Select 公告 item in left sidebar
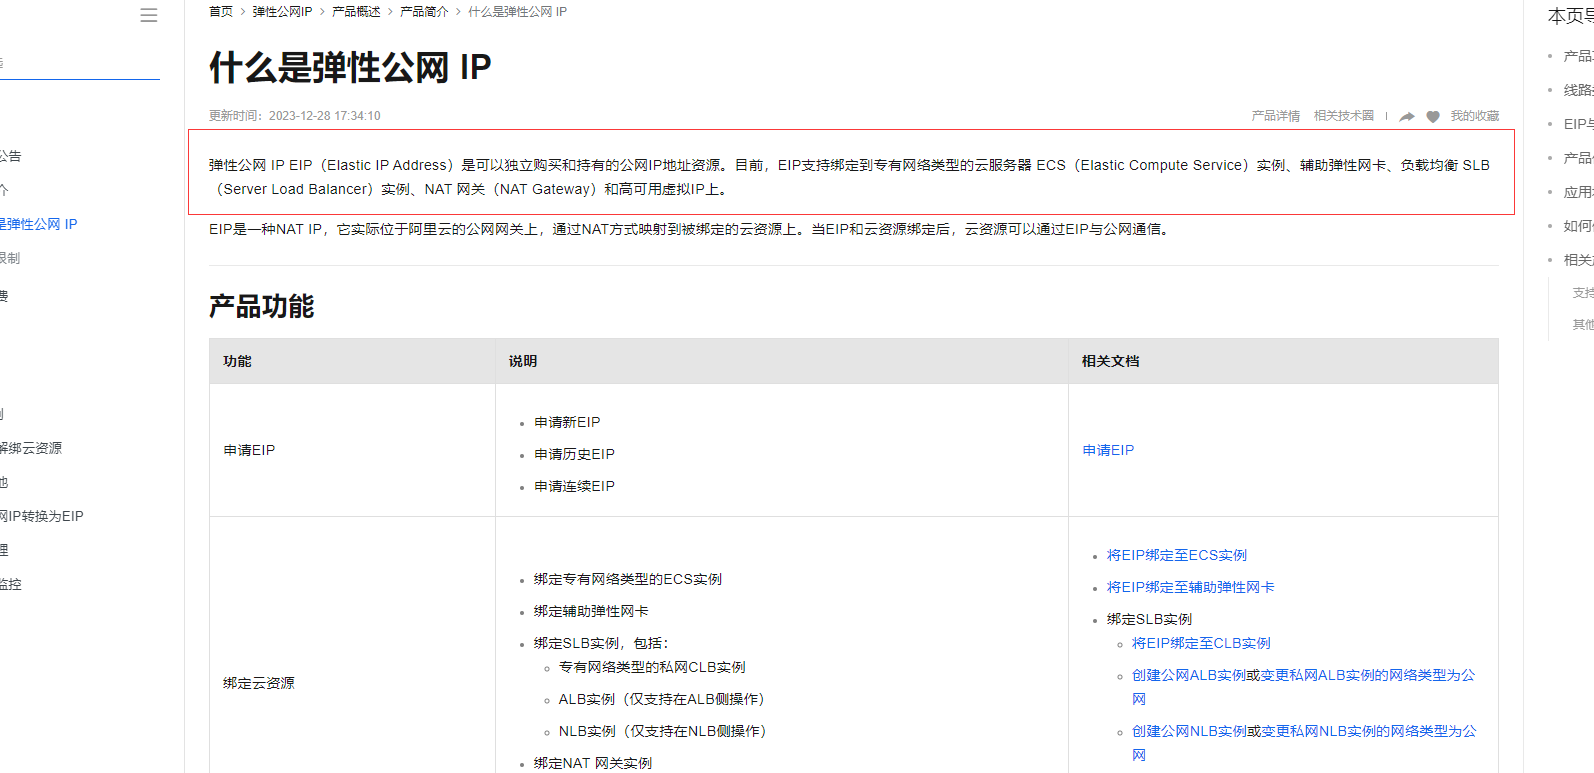 (11, 156)
